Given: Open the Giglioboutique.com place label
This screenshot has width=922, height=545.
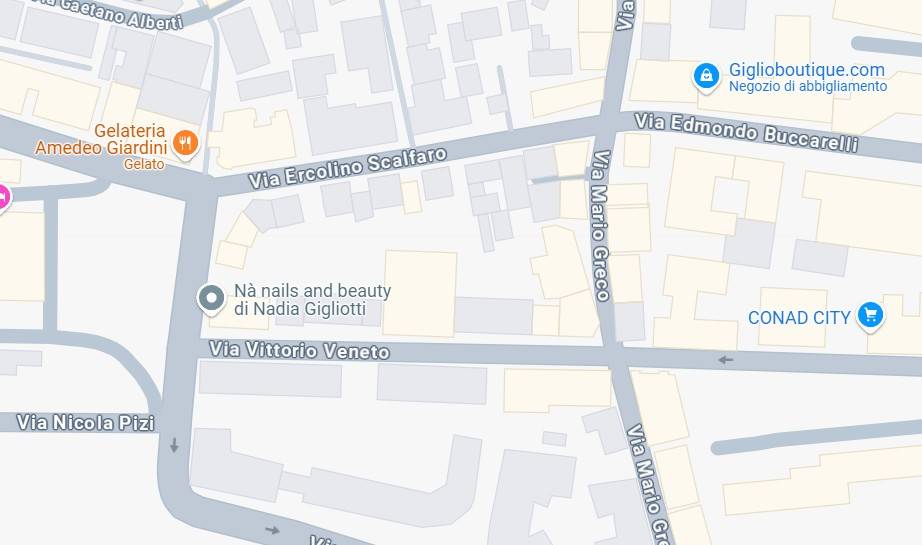Looking at the screenshot, I should [807, 70].
